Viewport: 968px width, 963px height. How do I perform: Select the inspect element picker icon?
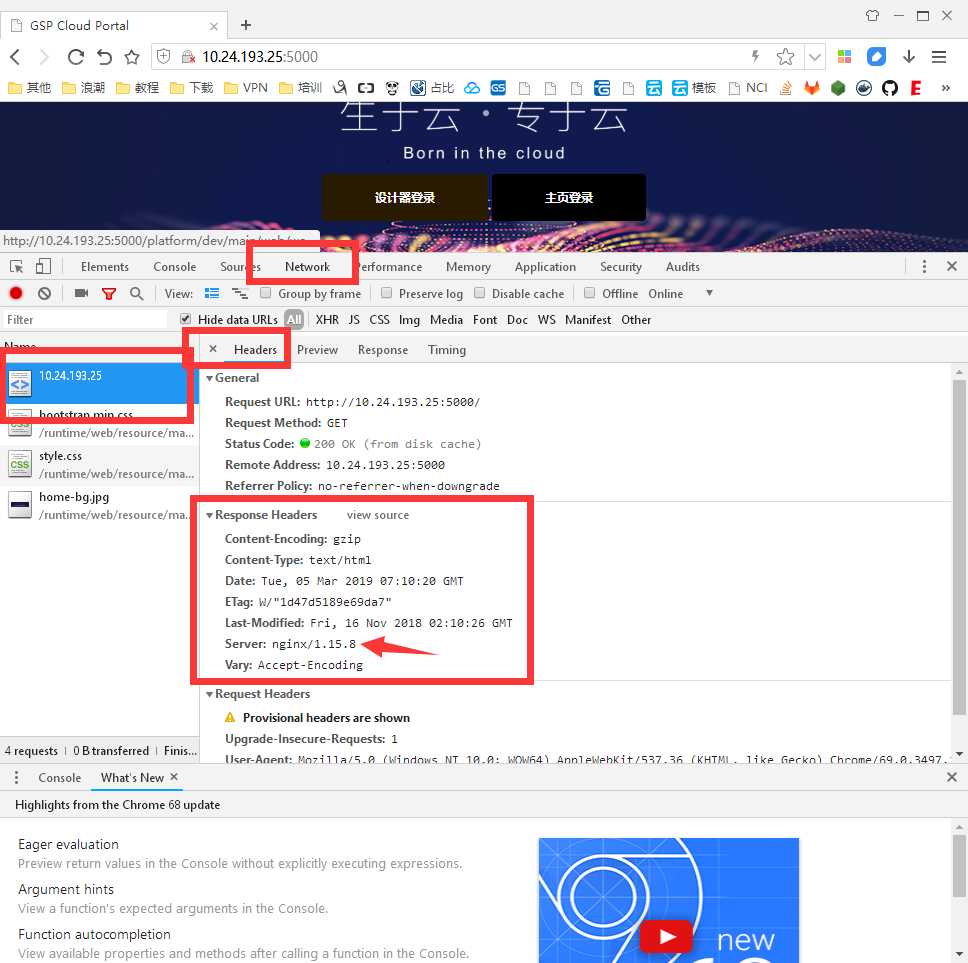(16, 267)
